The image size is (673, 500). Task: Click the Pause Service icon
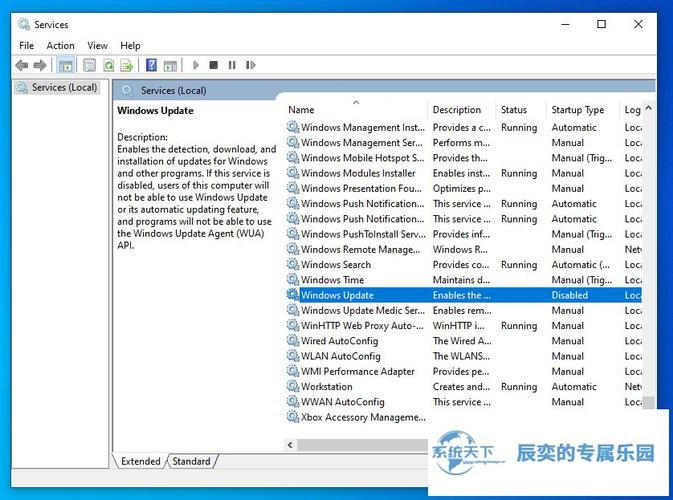232,65
